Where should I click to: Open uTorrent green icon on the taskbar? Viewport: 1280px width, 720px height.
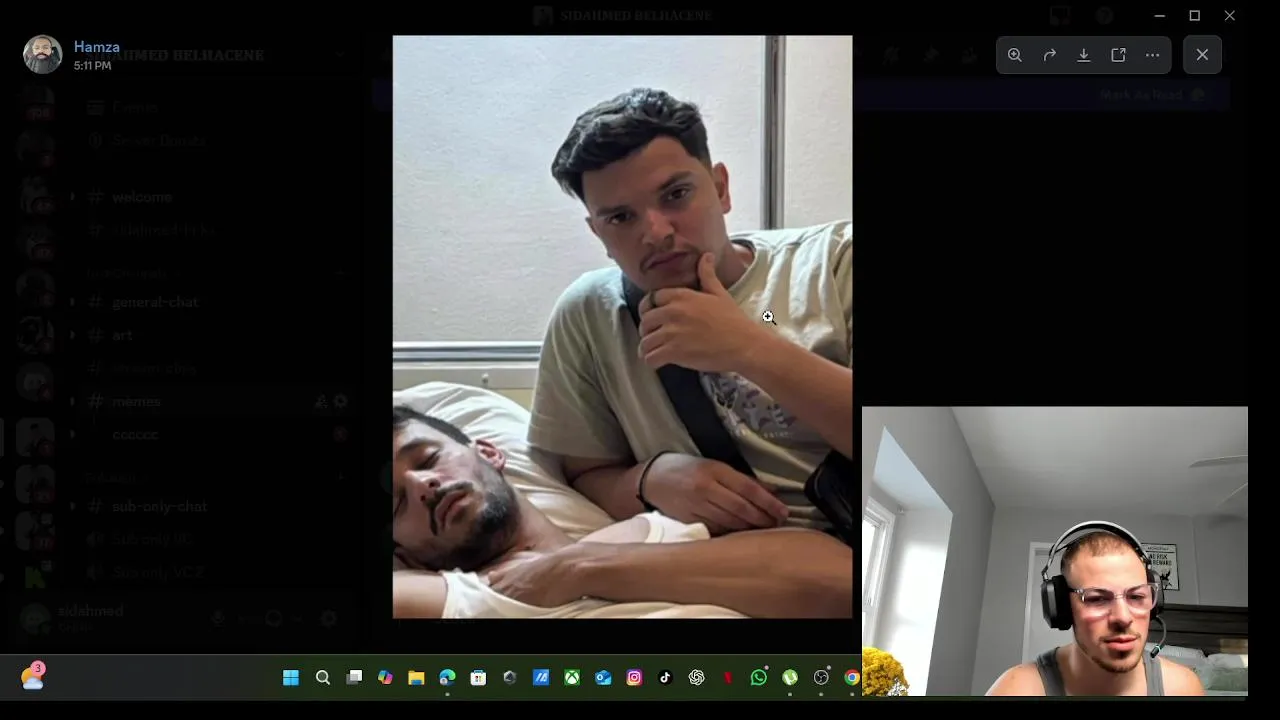(790, 678)
